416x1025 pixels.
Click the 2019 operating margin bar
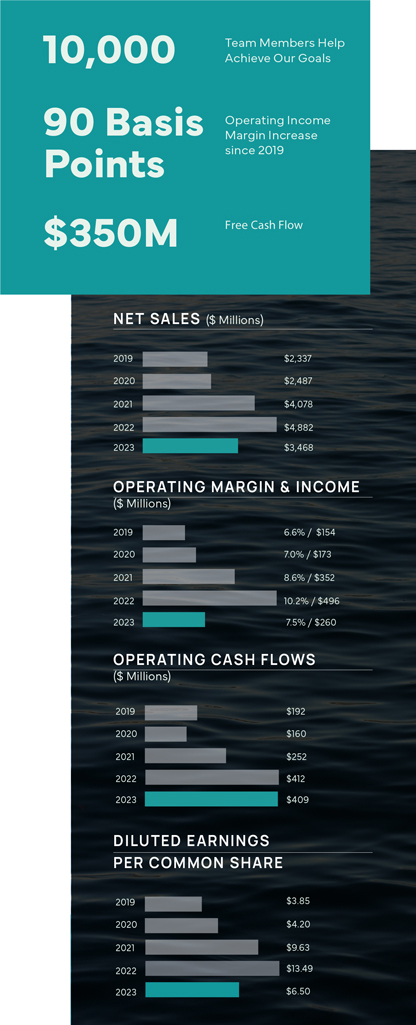click(x=164, y=532)
